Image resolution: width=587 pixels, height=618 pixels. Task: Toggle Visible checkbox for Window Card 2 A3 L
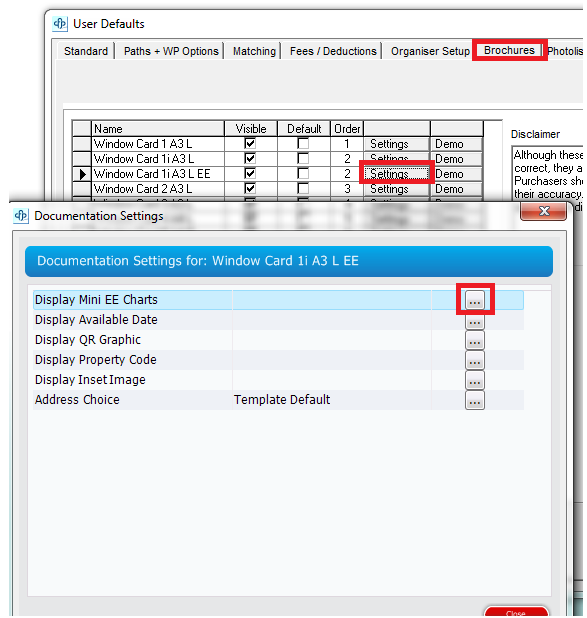tap(250, 188)
